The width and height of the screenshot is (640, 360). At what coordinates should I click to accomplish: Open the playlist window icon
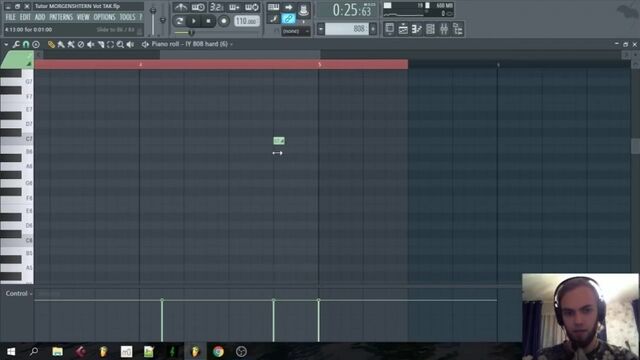[389, 29]
